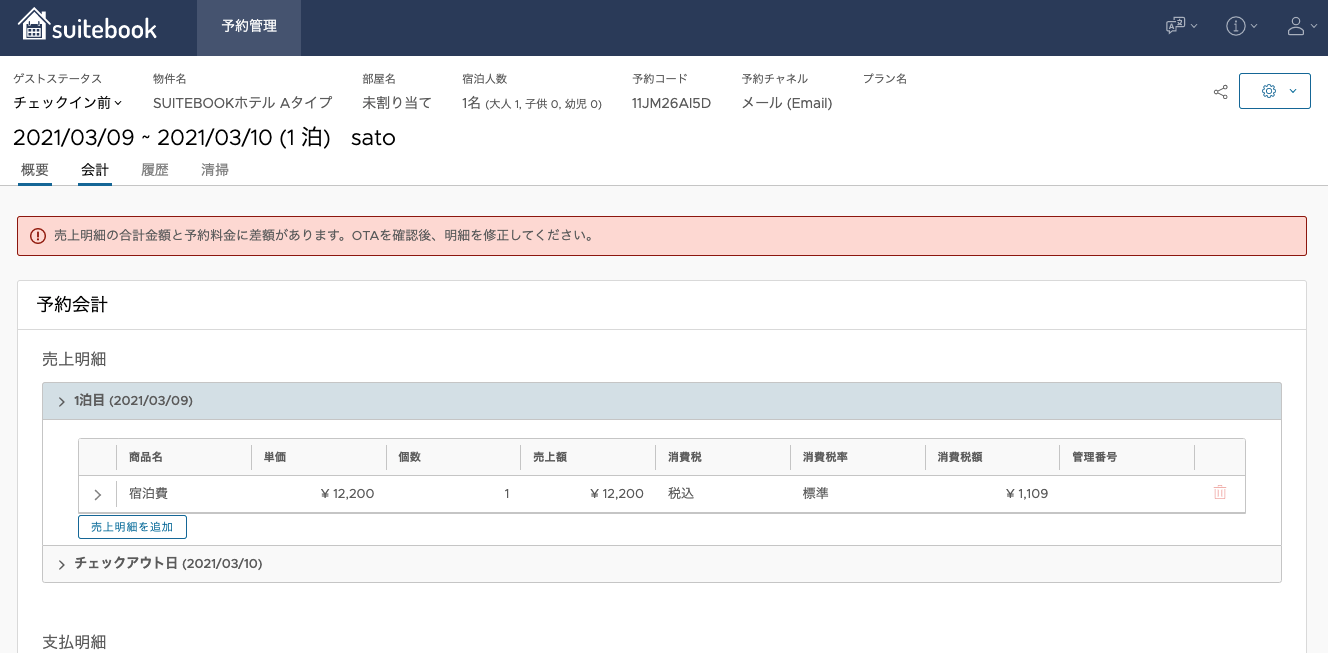This screenshot has width=1328, height=653.
Task: Open the 予約管理 navigation tab
Action: pyautogui.click(x=249, y=27)
